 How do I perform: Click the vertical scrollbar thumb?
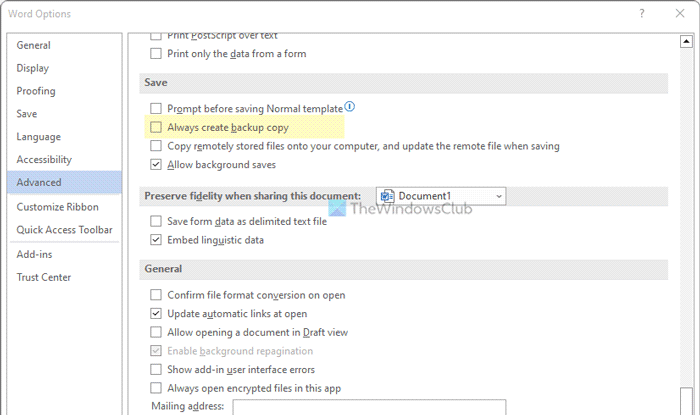pos(686,402)
